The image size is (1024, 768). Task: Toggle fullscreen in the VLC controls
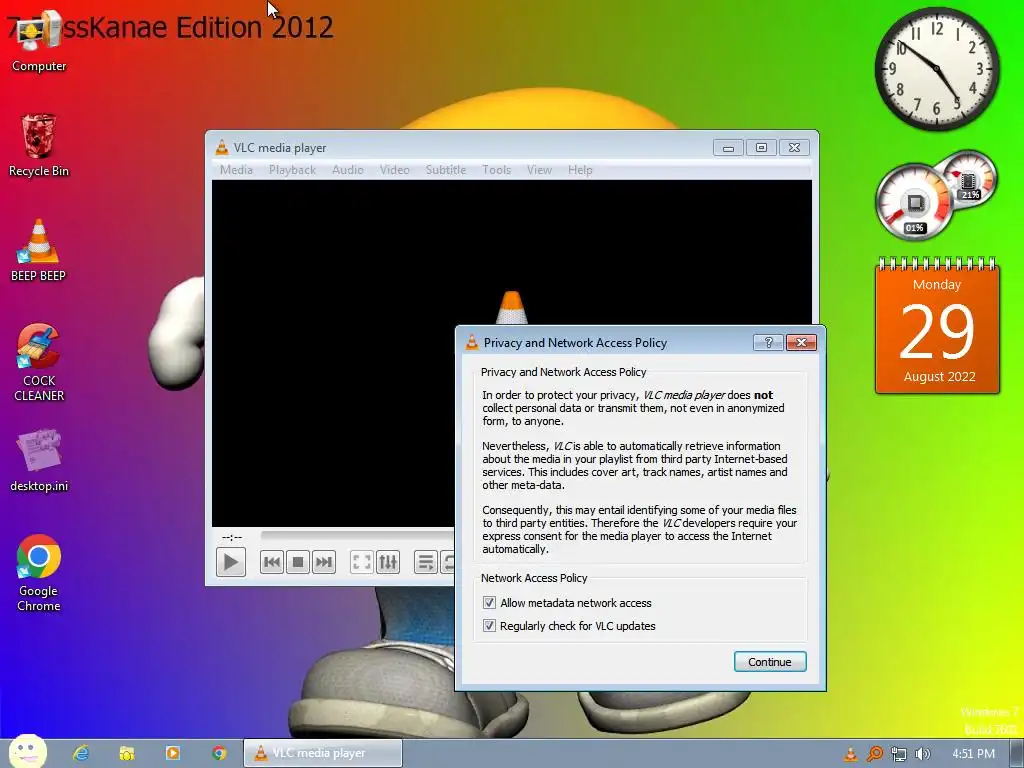click(362, 562)
